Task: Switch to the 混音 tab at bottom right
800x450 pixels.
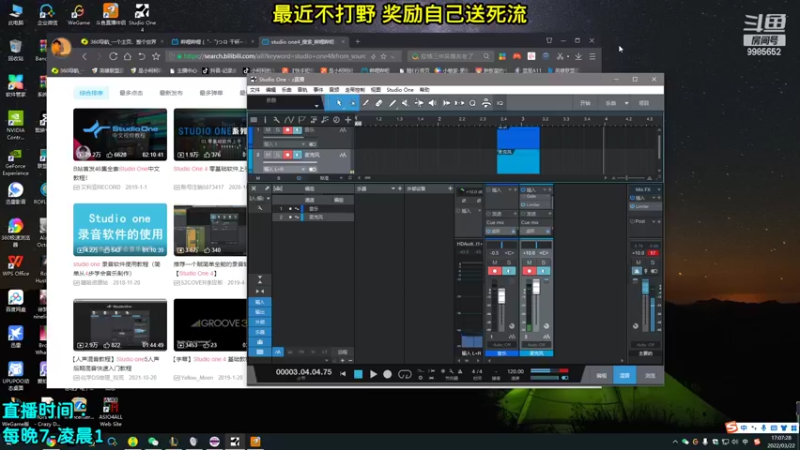Action: coord(624,376)
